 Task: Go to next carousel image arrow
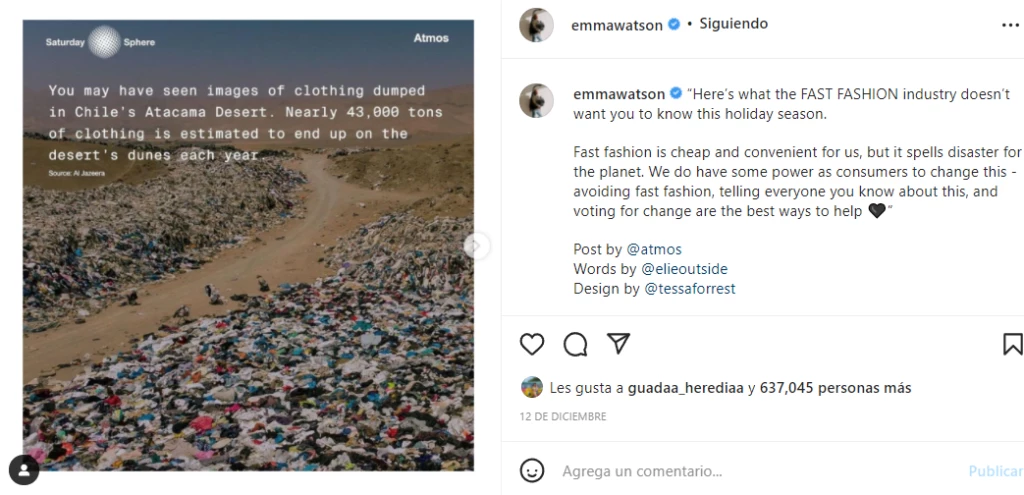coord(478,245)
